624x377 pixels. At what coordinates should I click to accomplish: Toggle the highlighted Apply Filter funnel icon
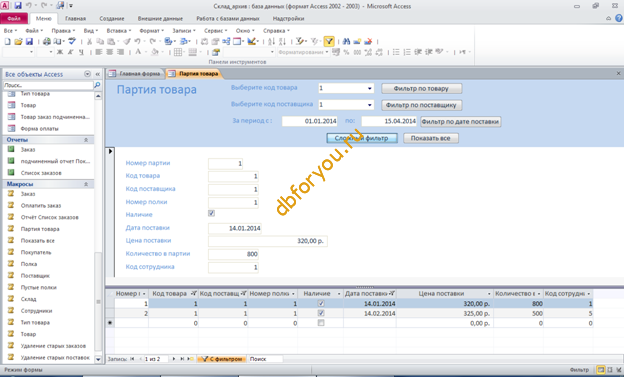pyautogui.click(x=329, y=41)
